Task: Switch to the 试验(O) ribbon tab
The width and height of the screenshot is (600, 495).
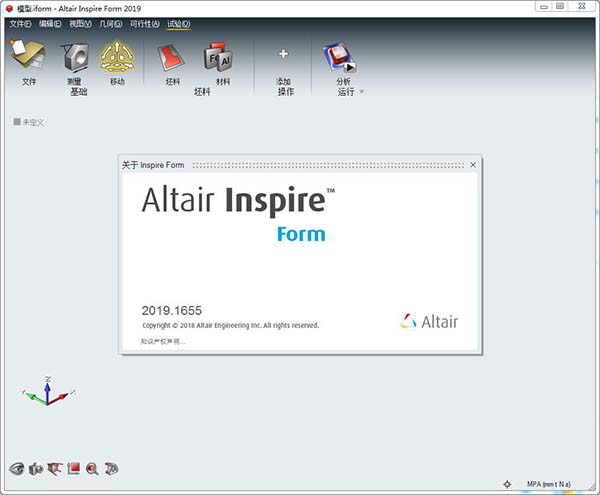Action: 179,24
